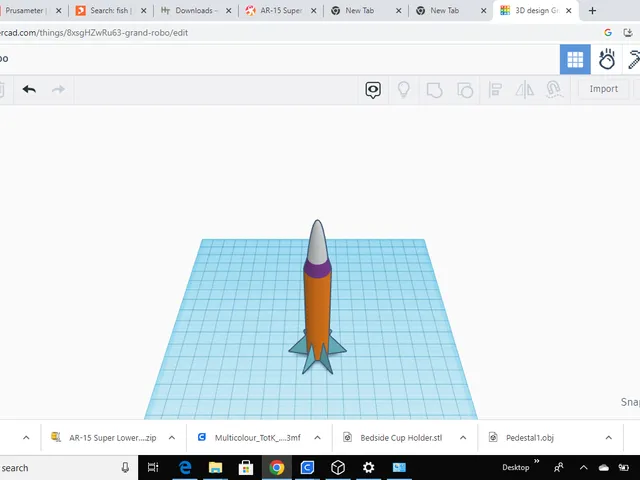640x480 pixels.
Task: Expand options for AR-15 Super Lower zip
Action: point(172,438)
